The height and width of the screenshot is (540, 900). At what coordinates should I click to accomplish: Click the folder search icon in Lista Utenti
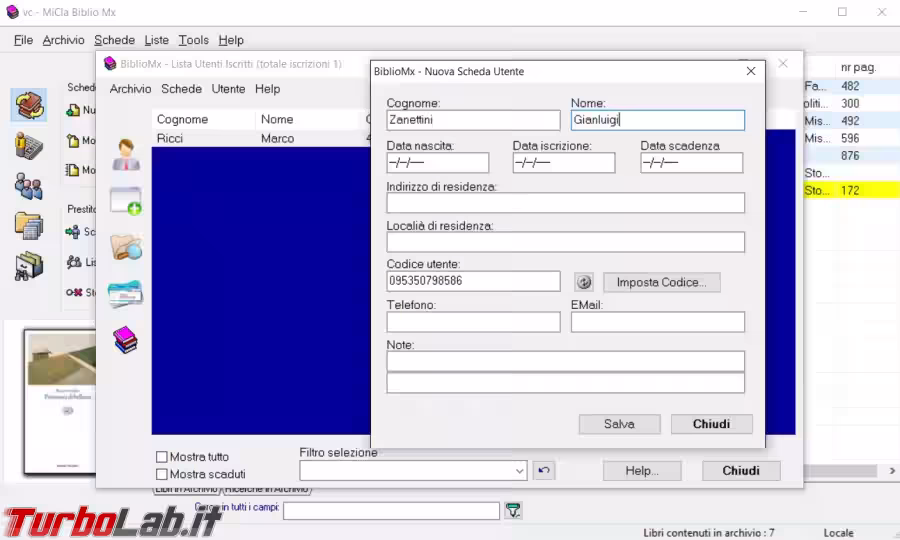(126, 247)
